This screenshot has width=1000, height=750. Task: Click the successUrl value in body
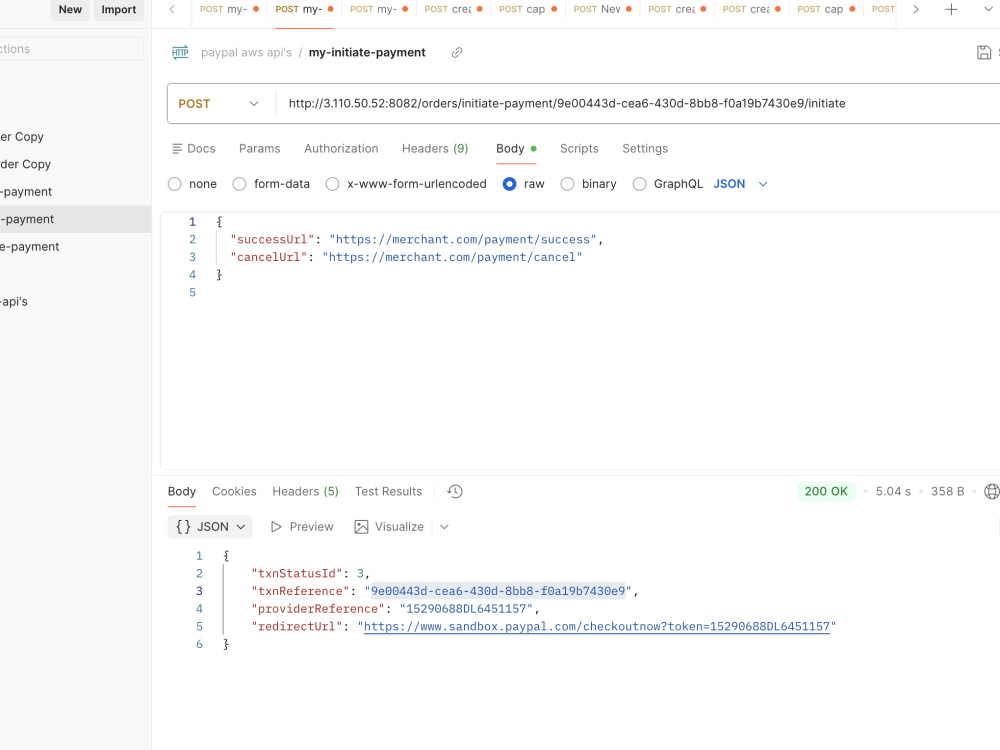coord(463,240)
